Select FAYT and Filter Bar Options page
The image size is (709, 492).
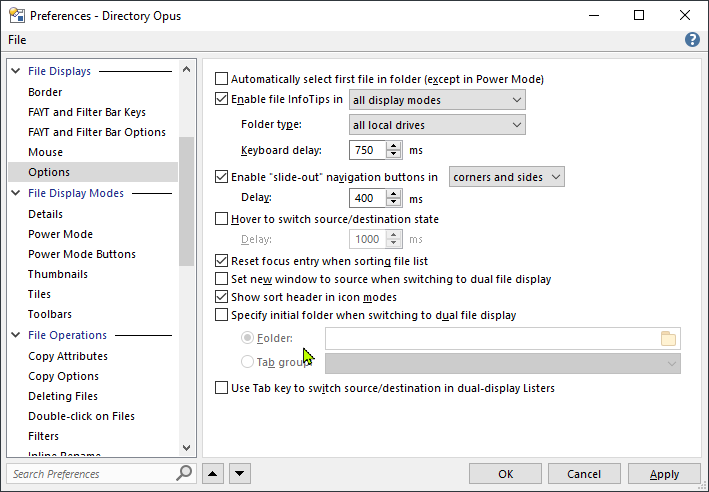click(97, 132)
